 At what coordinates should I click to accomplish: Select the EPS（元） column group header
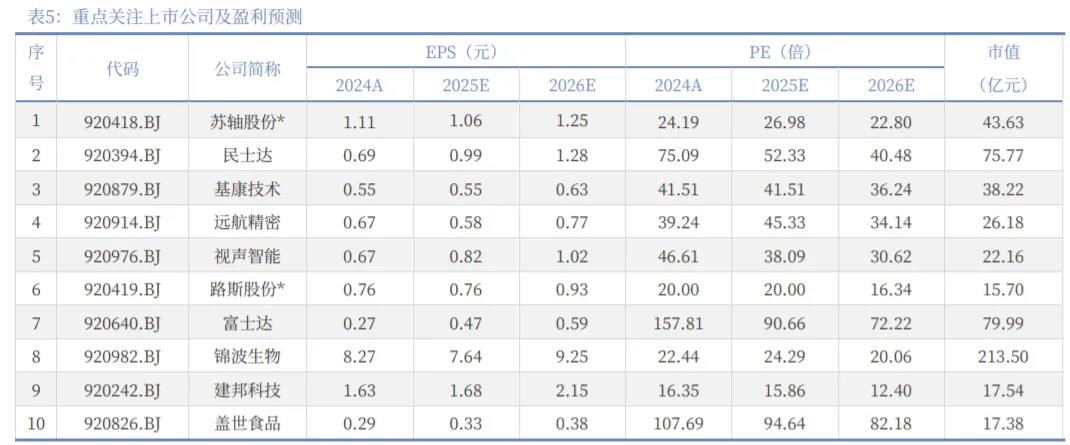coord(466,52)
